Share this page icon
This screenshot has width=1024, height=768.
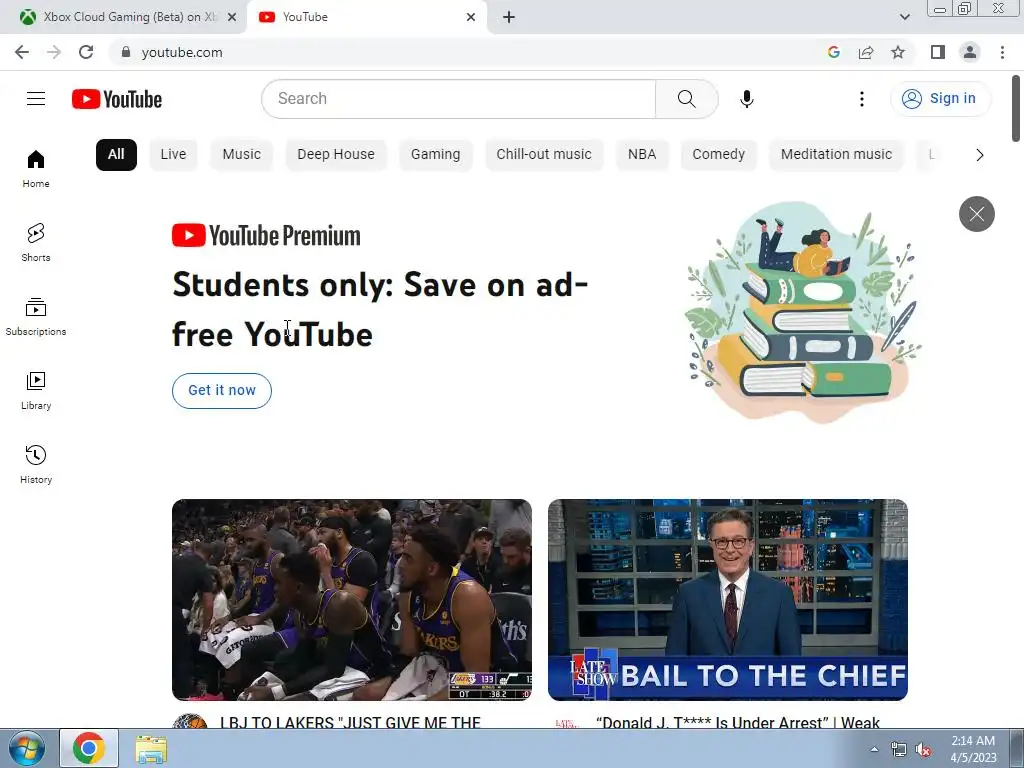coord(866,52)
